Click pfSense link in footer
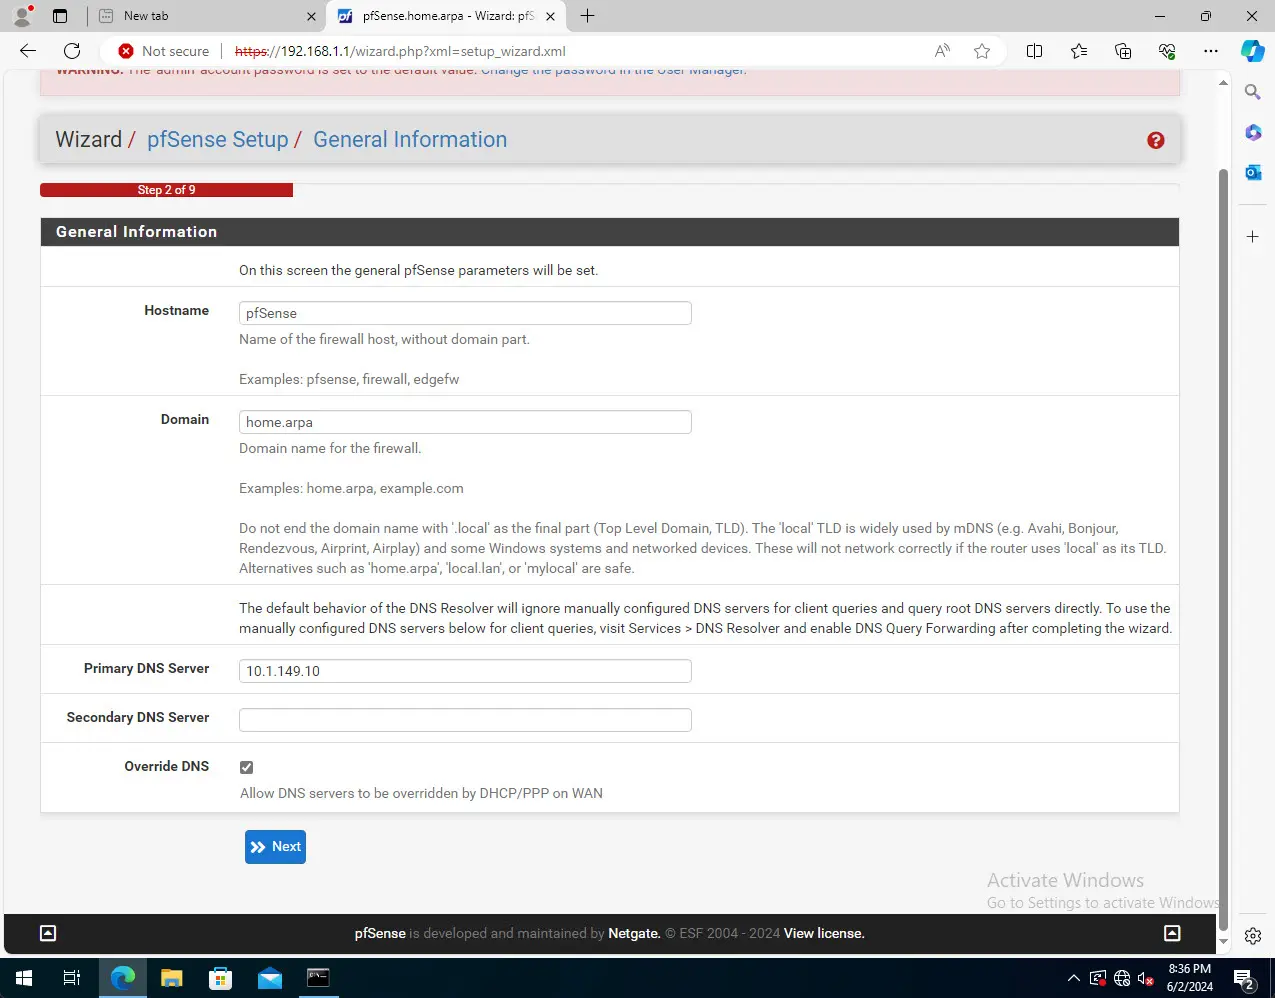This screenshot has height=998, width=1275. 380,933
